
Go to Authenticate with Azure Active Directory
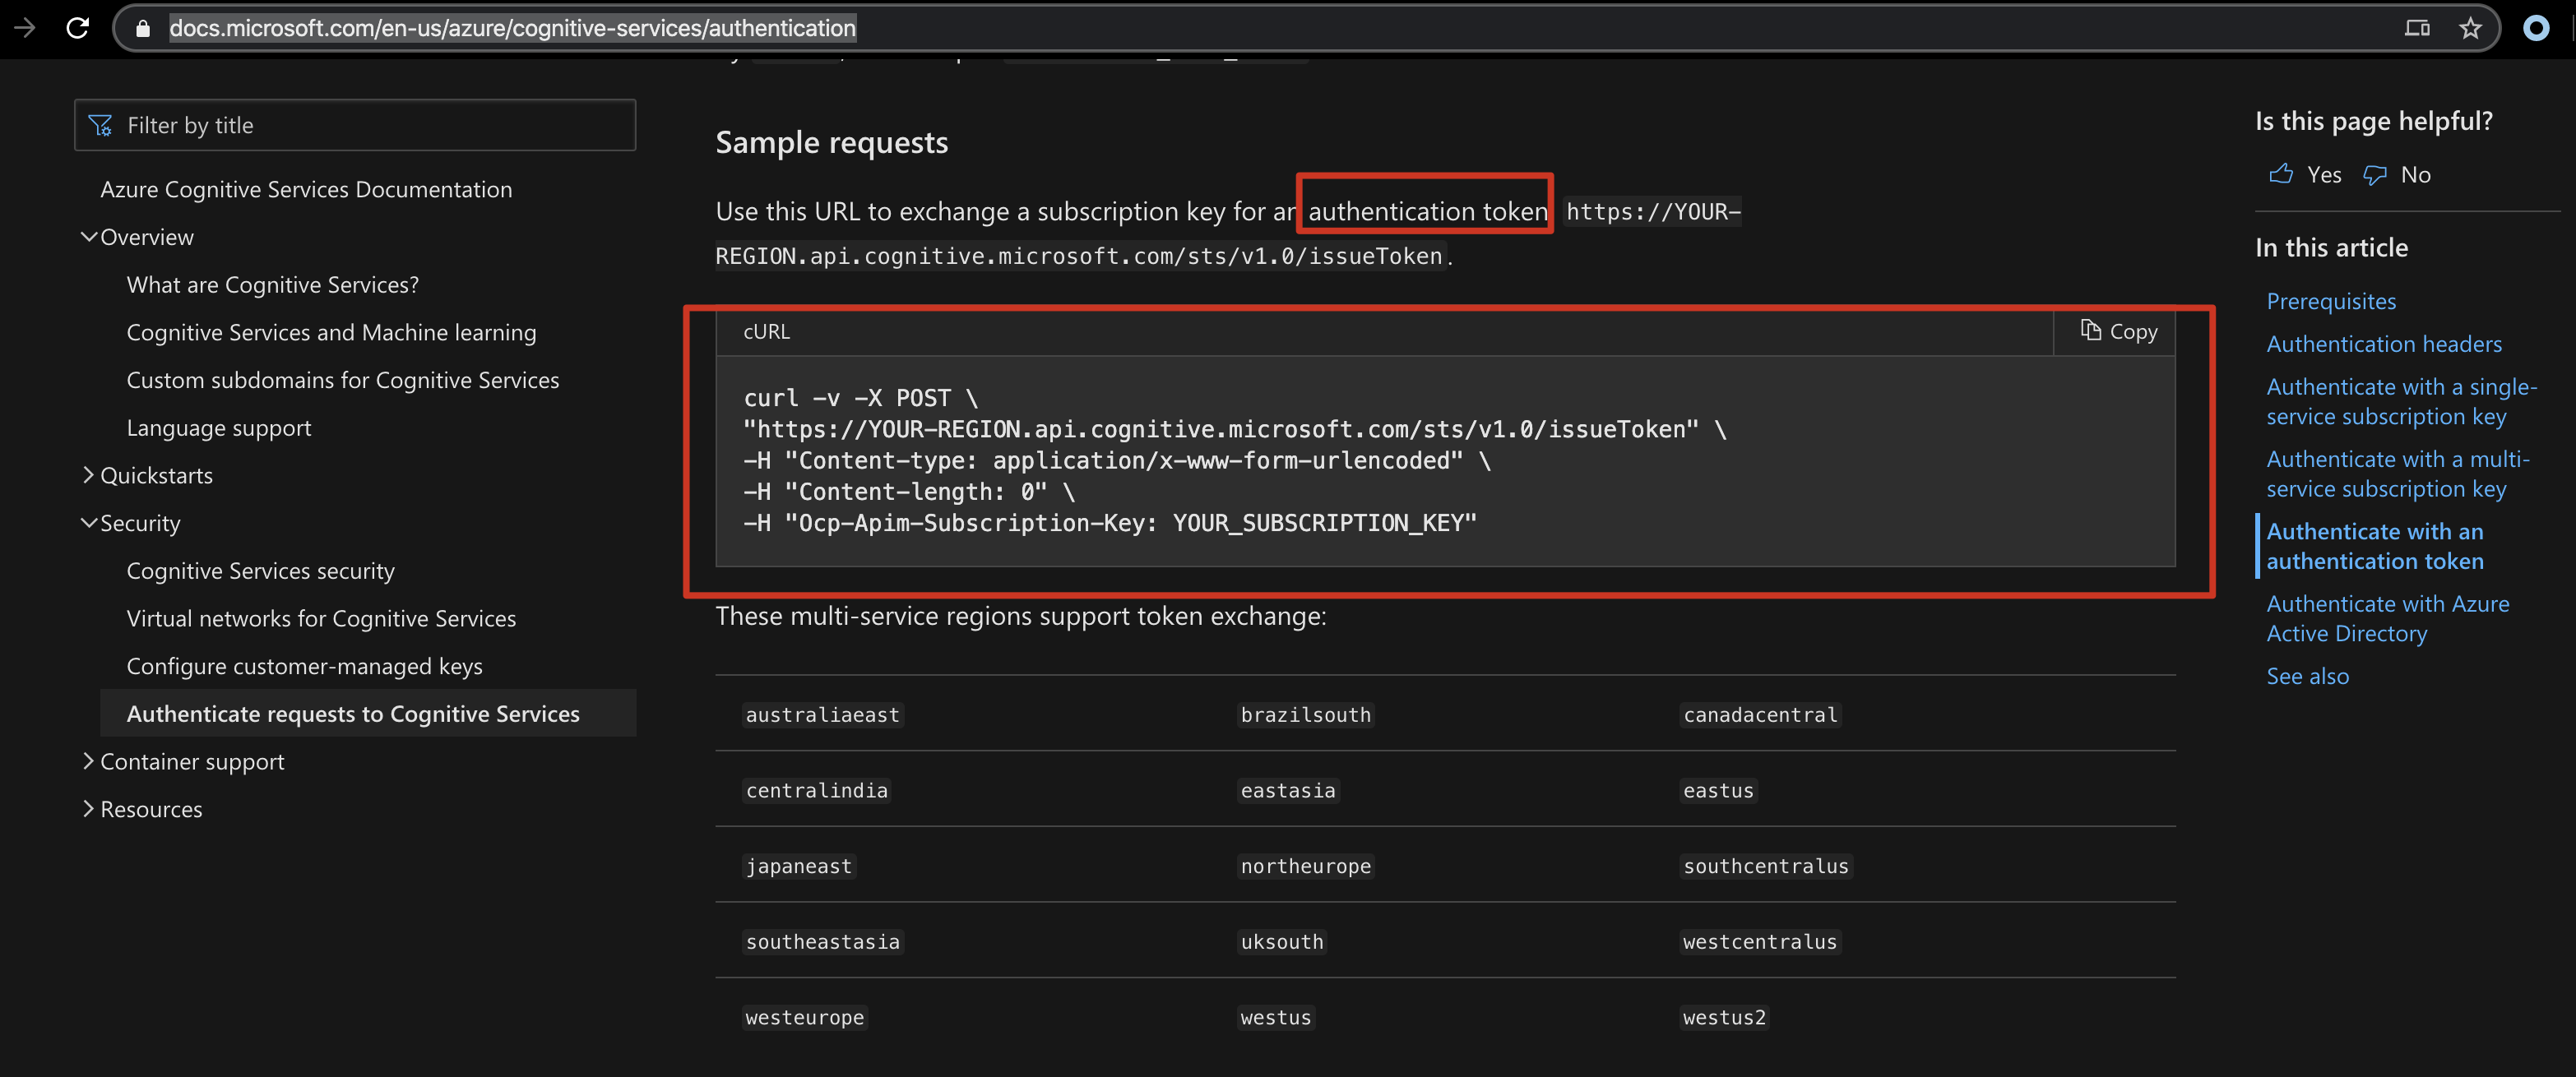(2386, 618)
